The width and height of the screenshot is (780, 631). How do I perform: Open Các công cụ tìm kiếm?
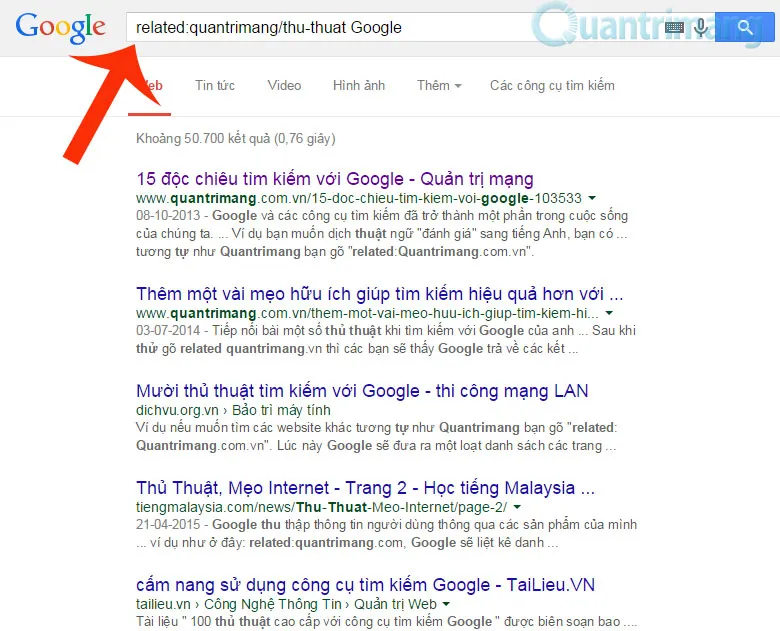[x=552, y=86]
